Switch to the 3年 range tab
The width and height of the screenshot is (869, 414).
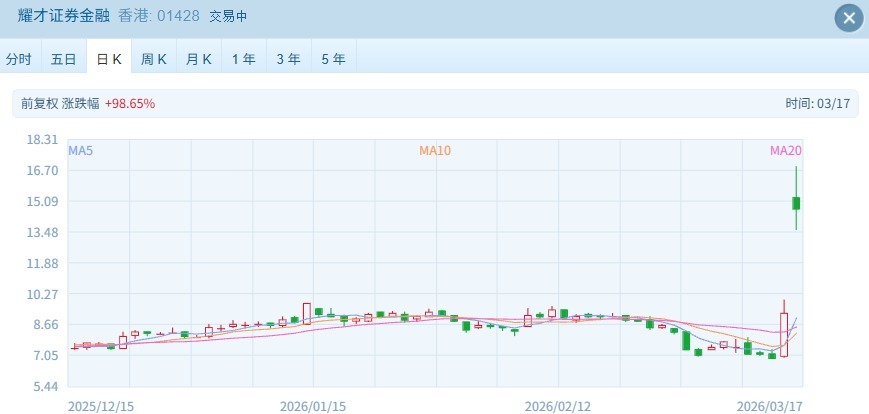288,59
